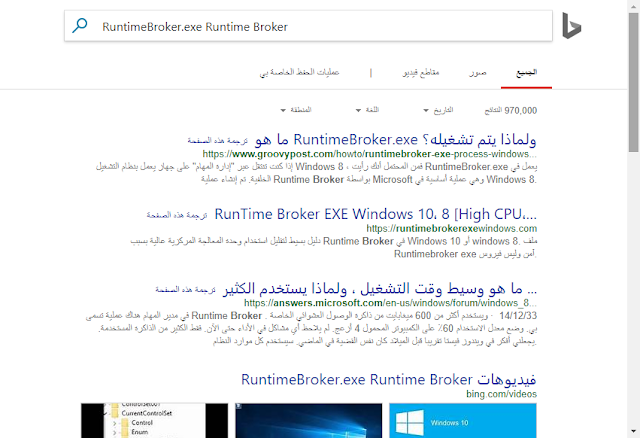This screenshot has height=438, width=640.
Task: Click the search box with RuntimeBroker.exe query
Action: [x=308, y=26]
